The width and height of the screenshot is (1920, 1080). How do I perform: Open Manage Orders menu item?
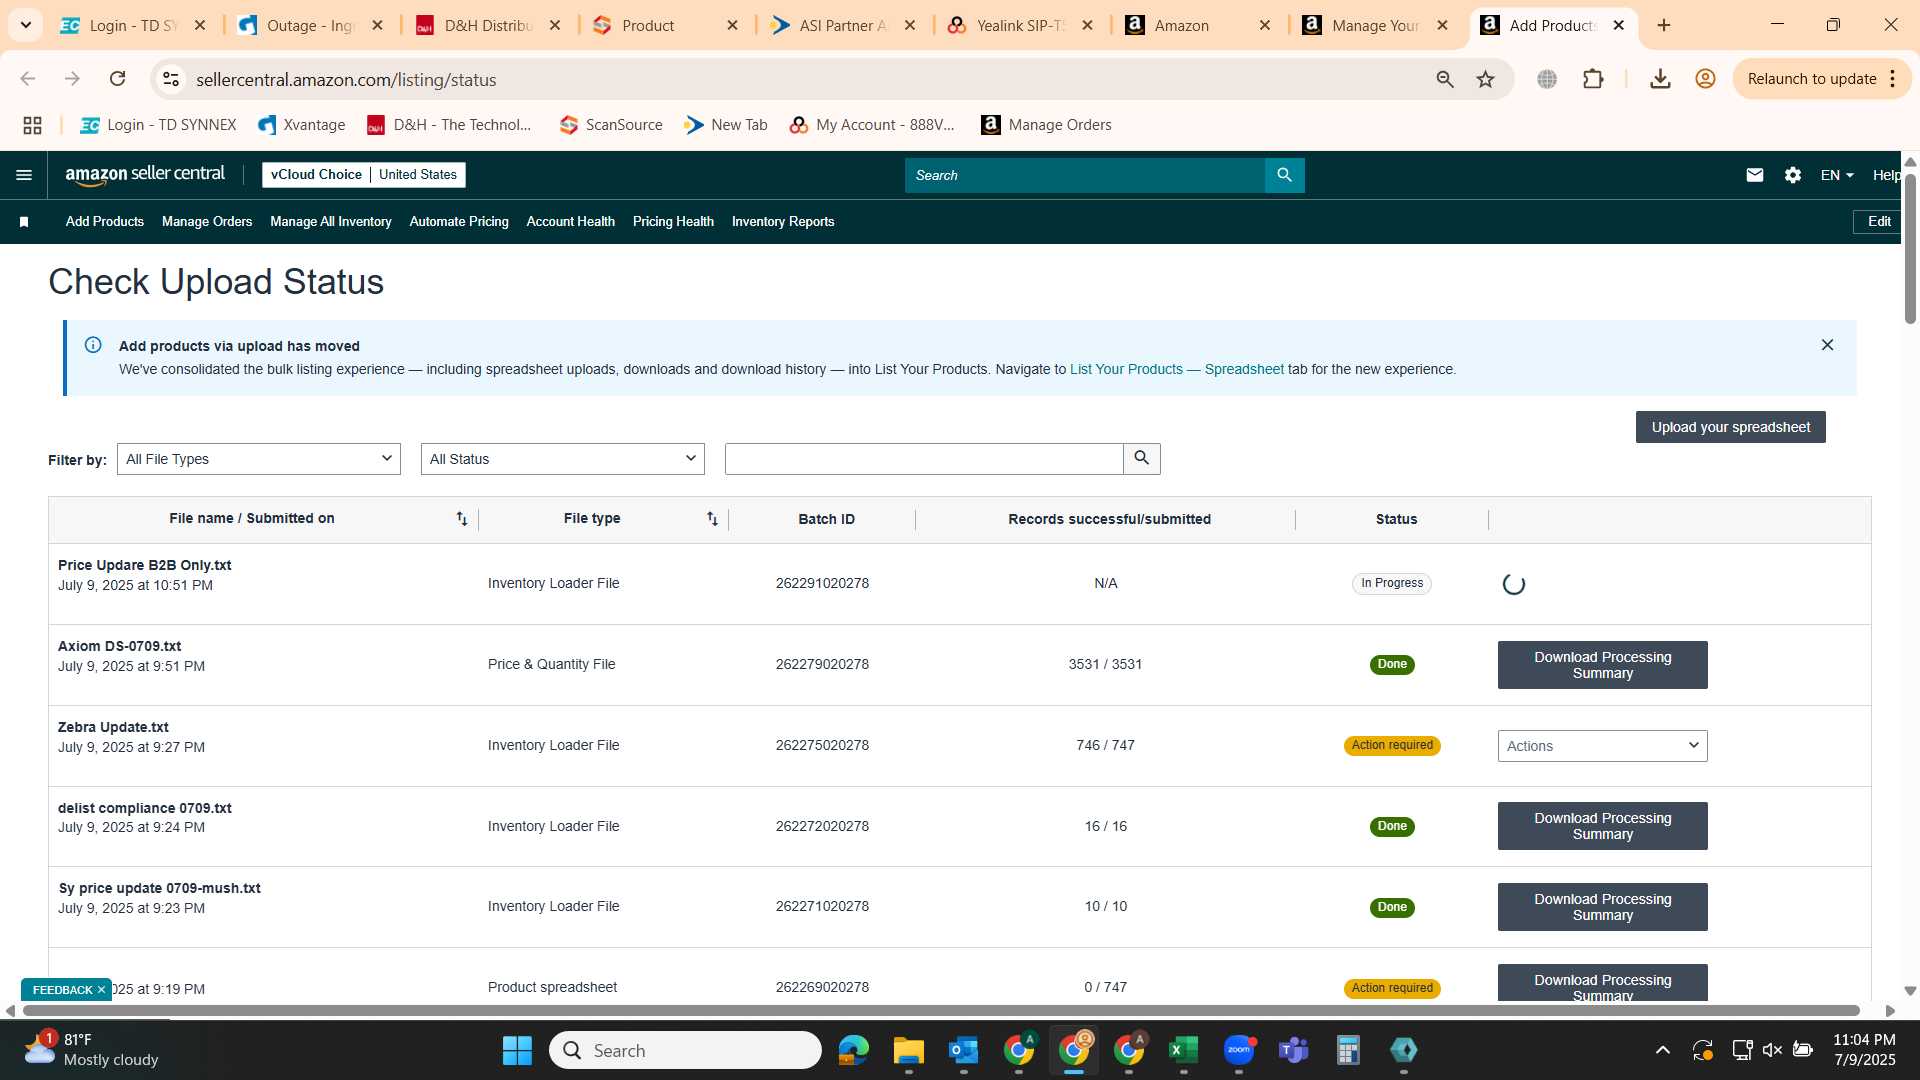point(207,222)
